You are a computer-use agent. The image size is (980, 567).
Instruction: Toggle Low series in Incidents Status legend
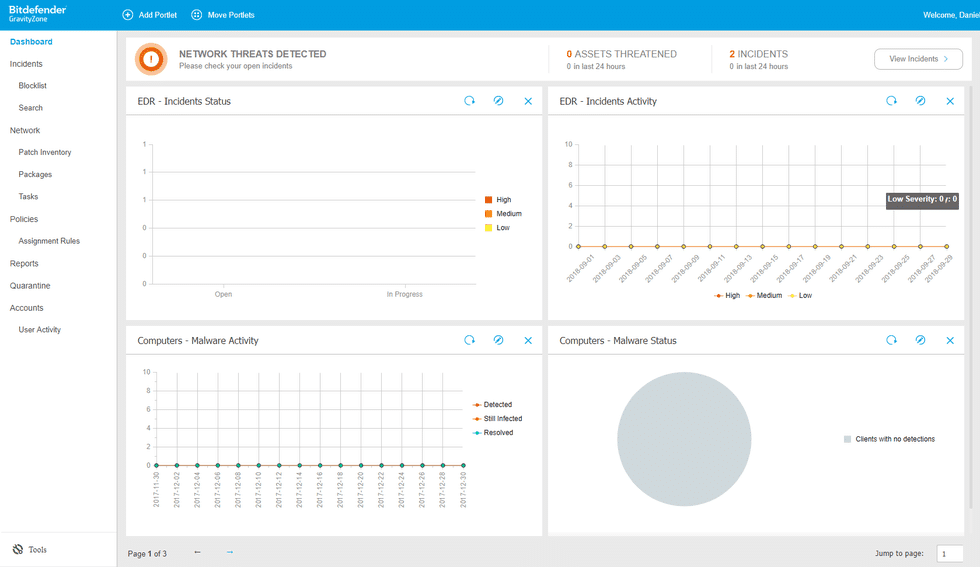pos(498,228)
